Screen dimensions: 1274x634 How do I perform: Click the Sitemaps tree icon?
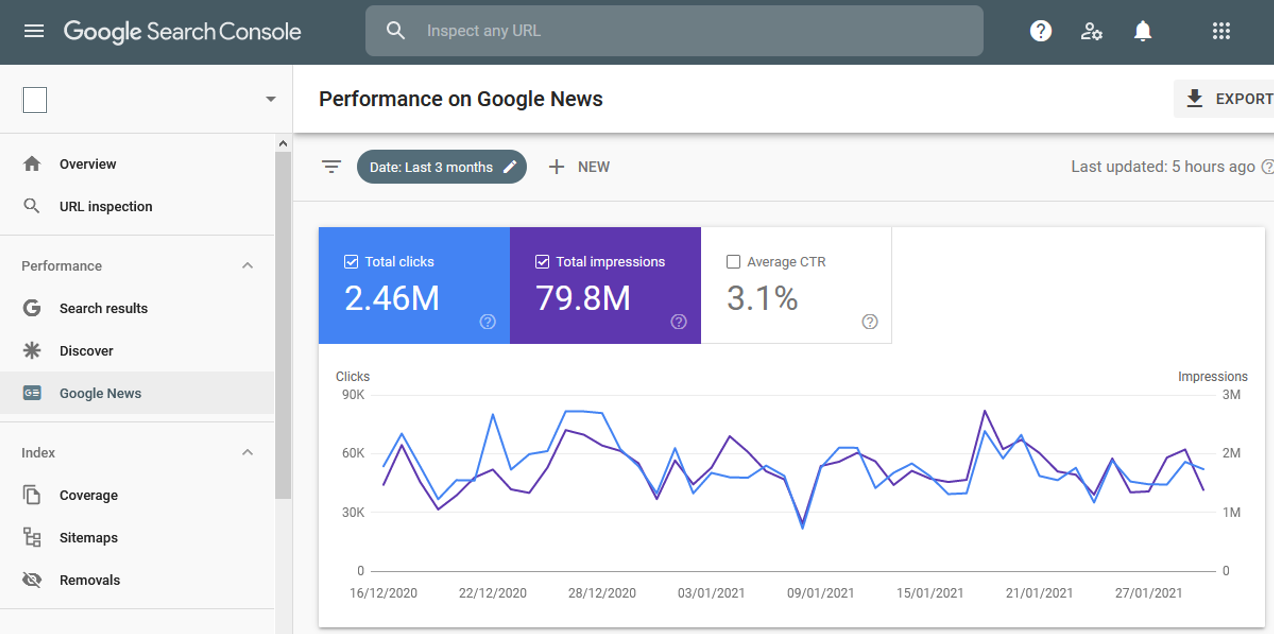click(x=32, y=537)
